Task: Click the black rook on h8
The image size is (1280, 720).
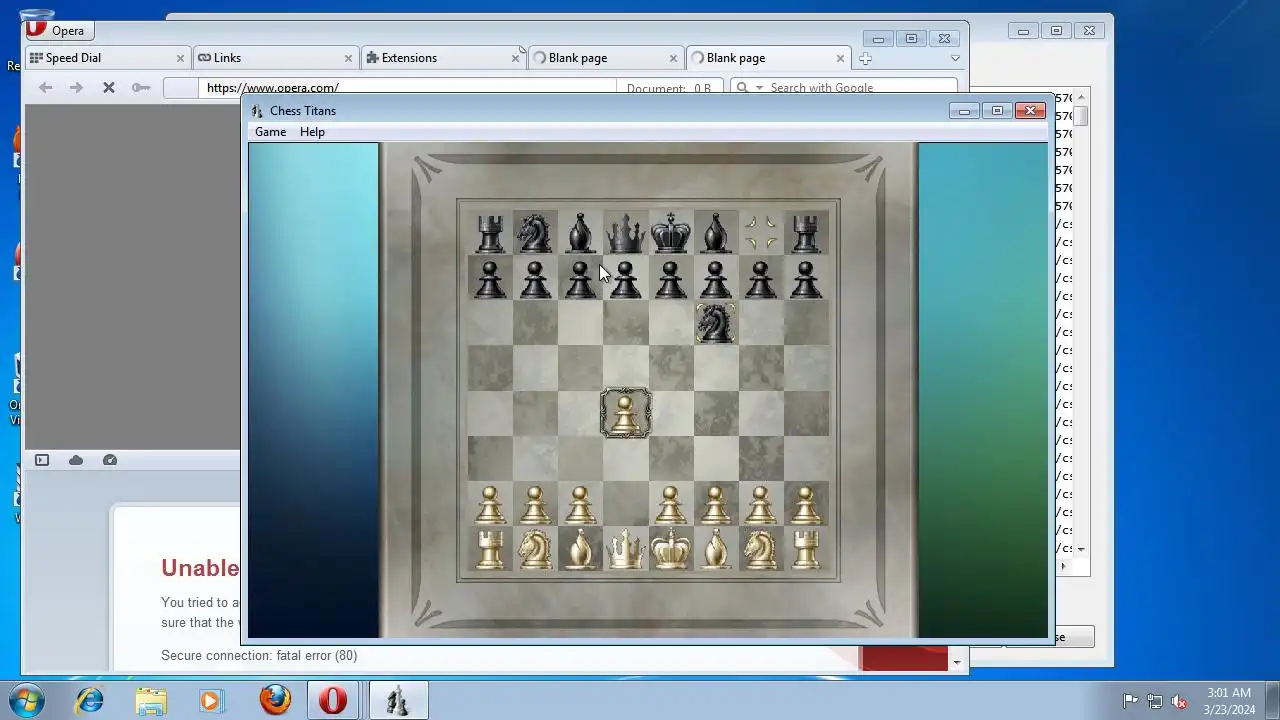Action: tap(806, 234)
